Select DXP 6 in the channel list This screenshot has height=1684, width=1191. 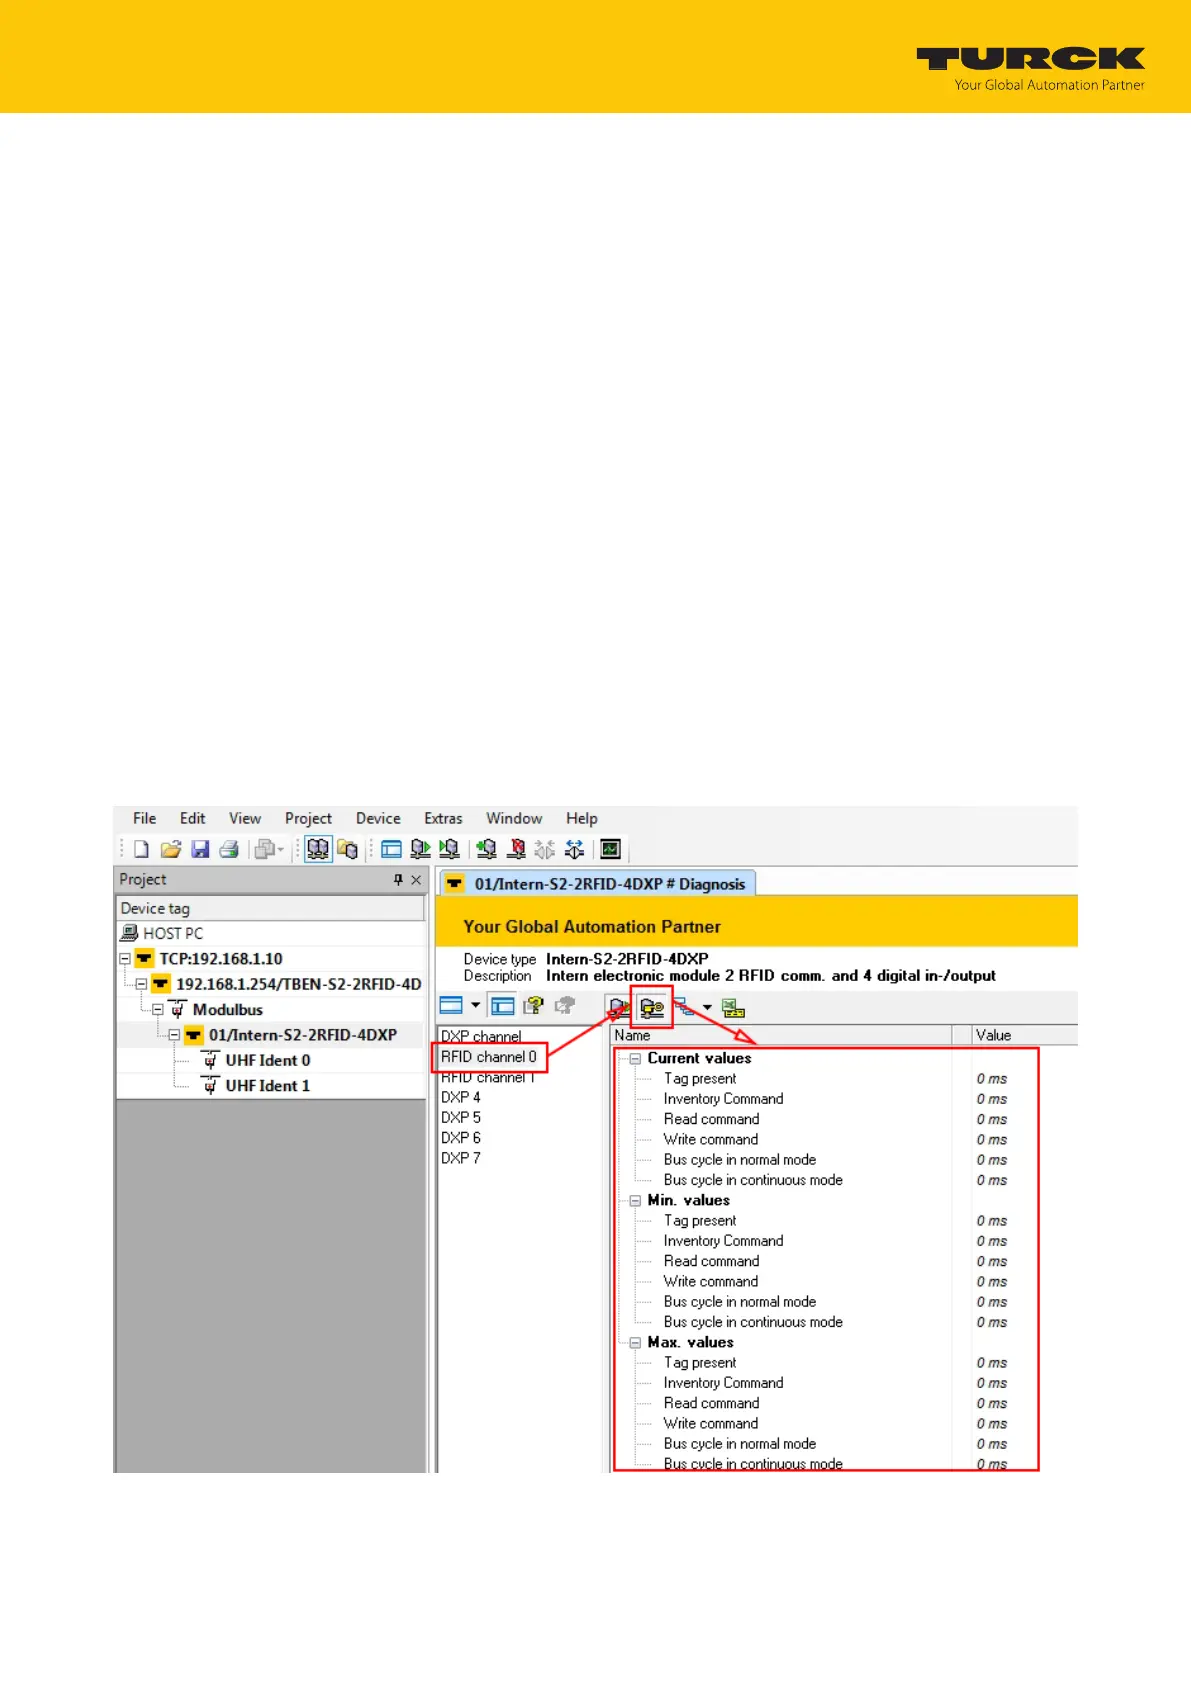461,1138
